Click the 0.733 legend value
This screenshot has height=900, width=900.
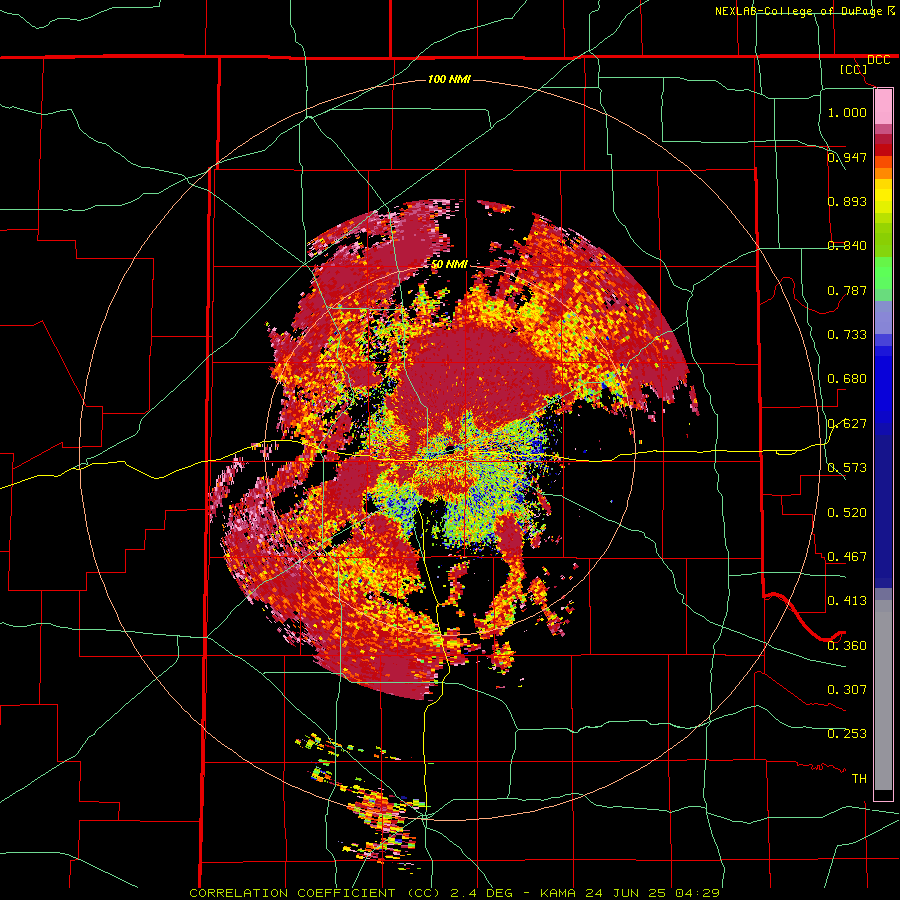point(847,335)
